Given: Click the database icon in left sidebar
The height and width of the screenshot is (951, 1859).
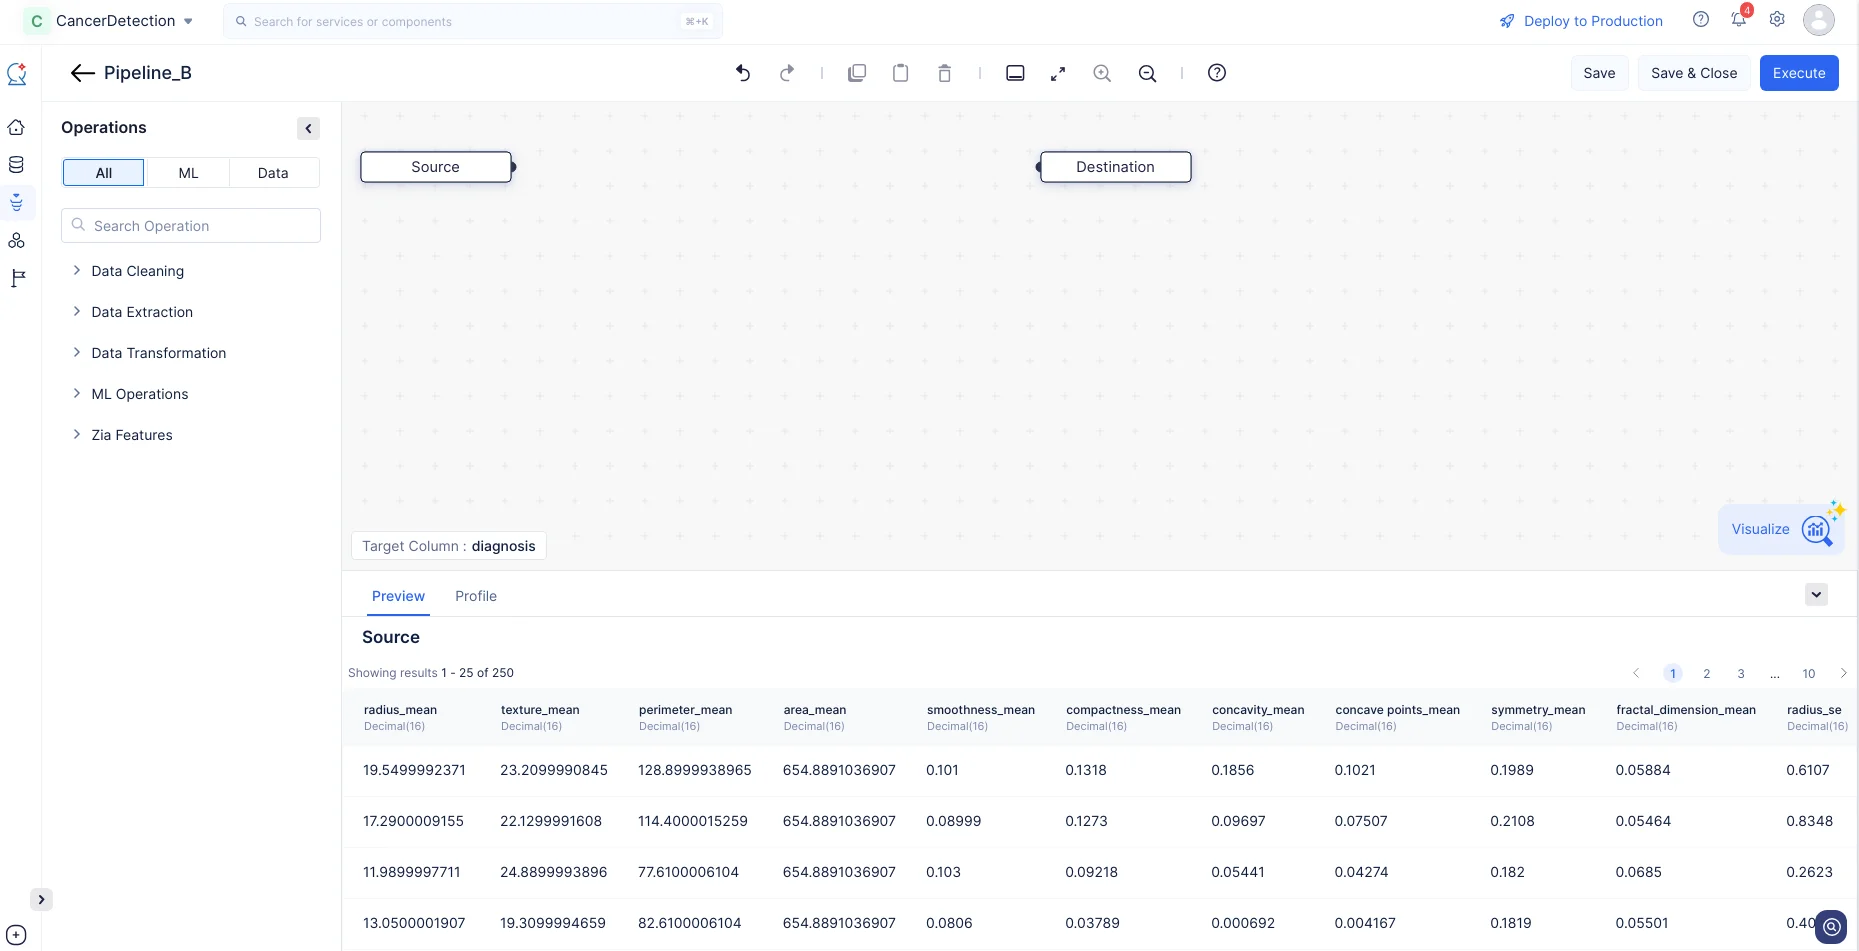Looking at the screenshot, I should point(16,165).
